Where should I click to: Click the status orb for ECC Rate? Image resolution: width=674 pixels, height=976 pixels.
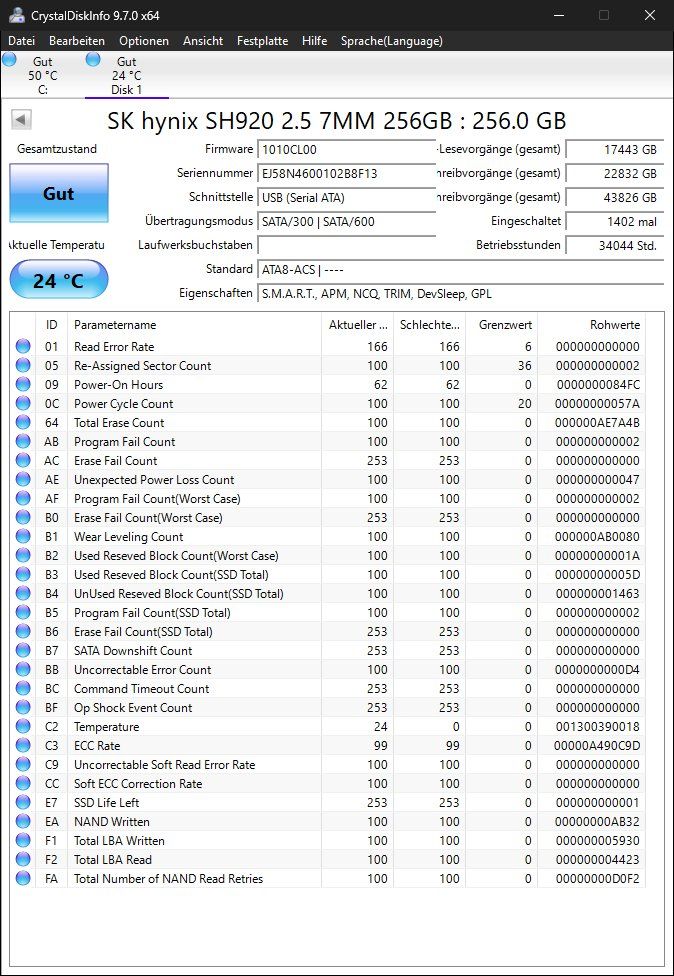click(x=23, y=746)
